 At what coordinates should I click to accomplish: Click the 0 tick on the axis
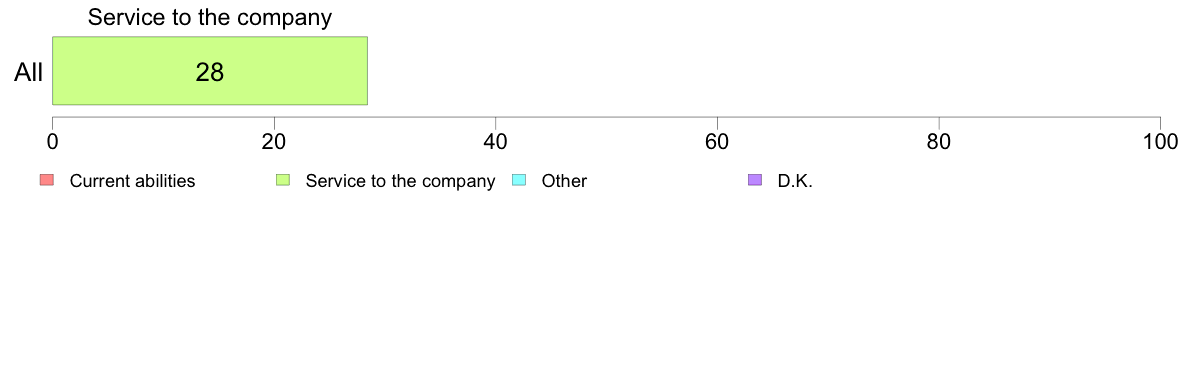coord(52,142)
